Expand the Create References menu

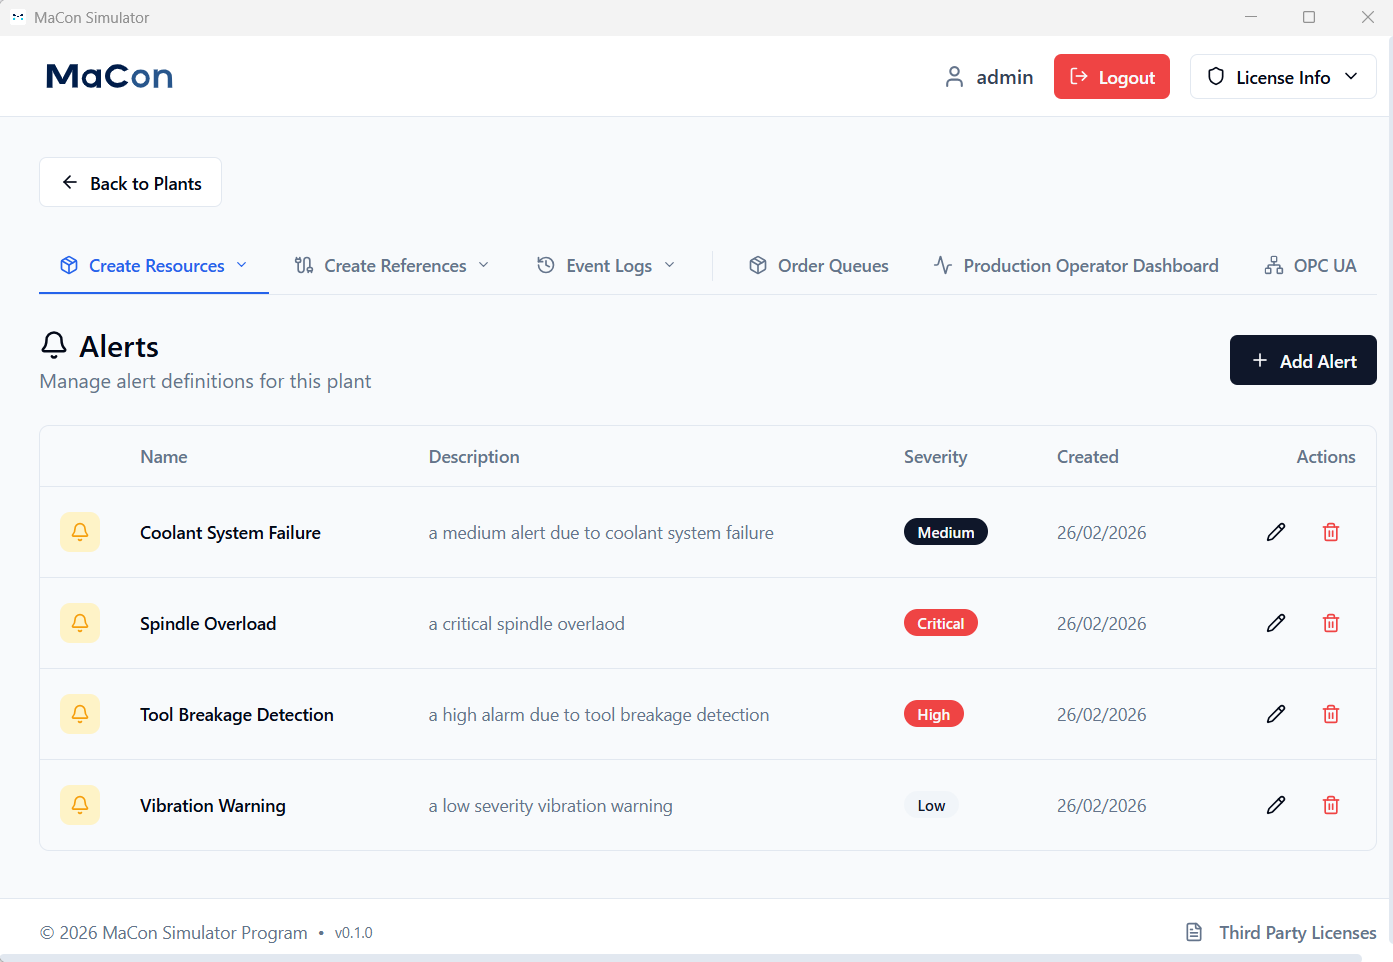pyautogui.click(x=392, y=266)
